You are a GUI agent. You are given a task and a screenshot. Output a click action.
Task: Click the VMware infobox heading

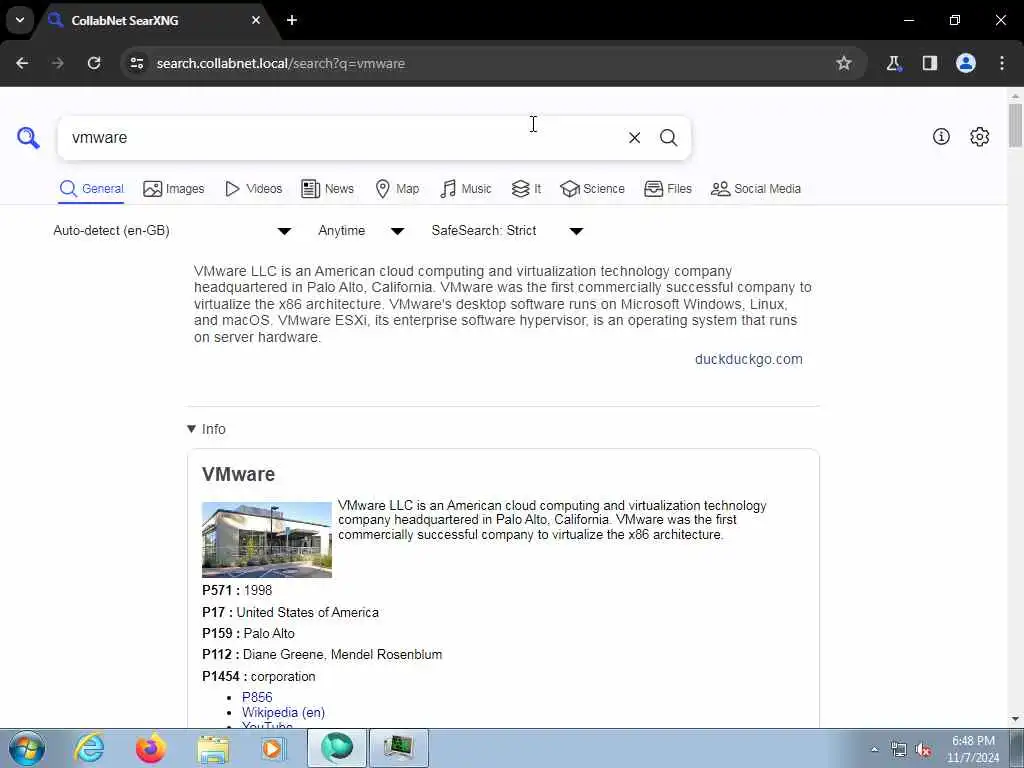pyautogui.click(x=238, y=474)
